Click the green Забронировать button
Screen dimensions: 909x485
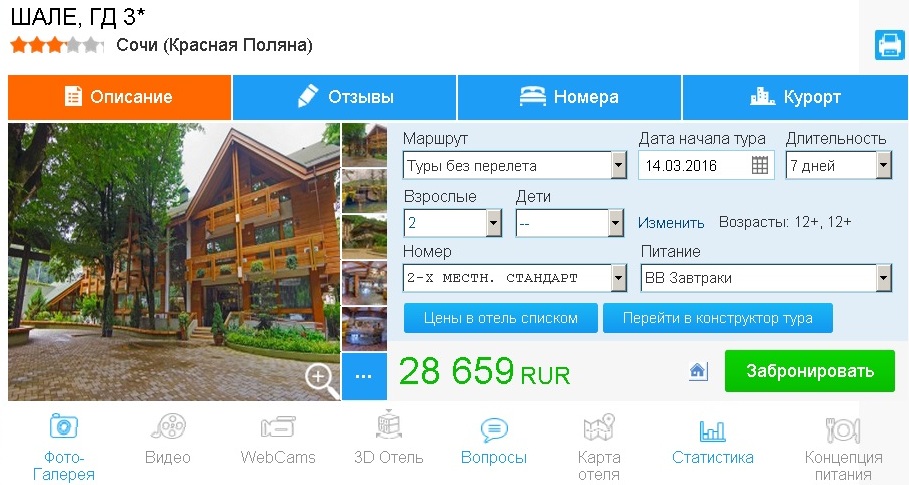[x=810, y=371]
